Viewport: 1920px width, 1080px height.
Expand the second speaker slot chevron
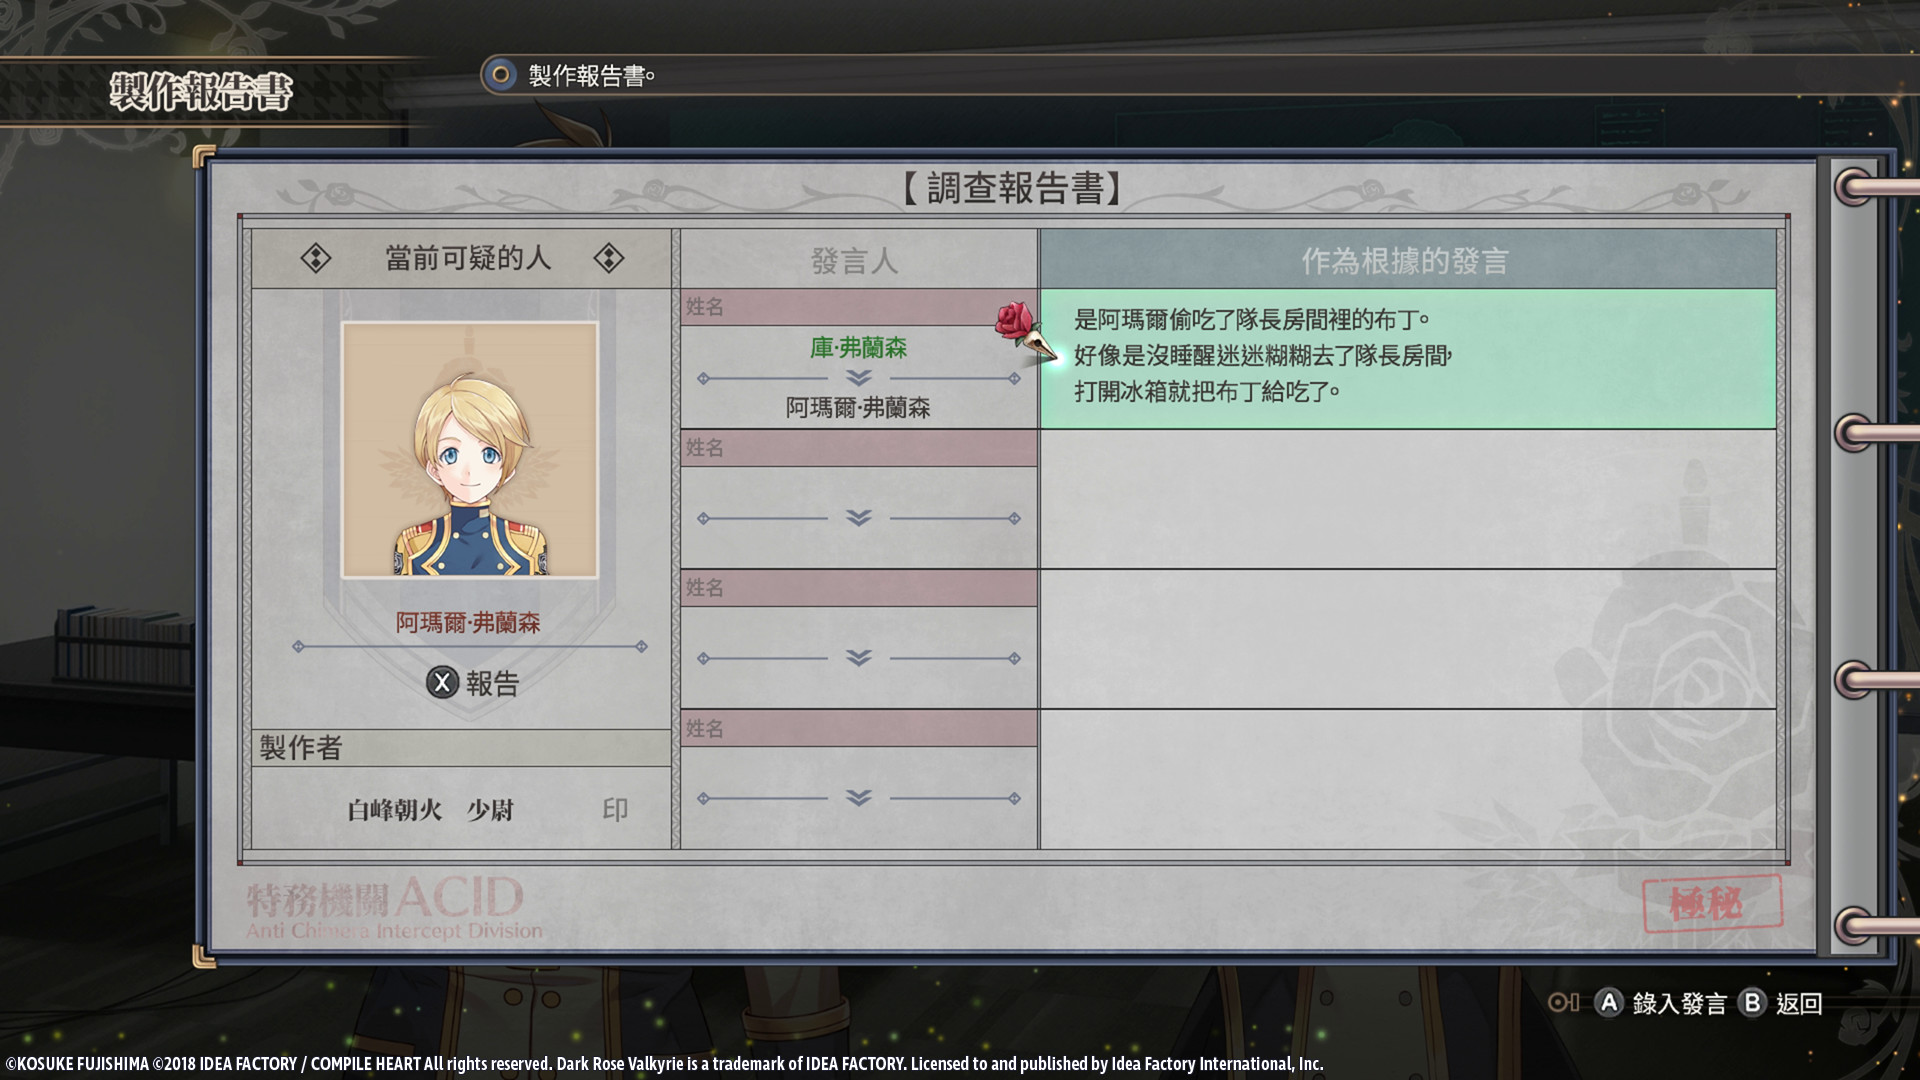(858, 518)
